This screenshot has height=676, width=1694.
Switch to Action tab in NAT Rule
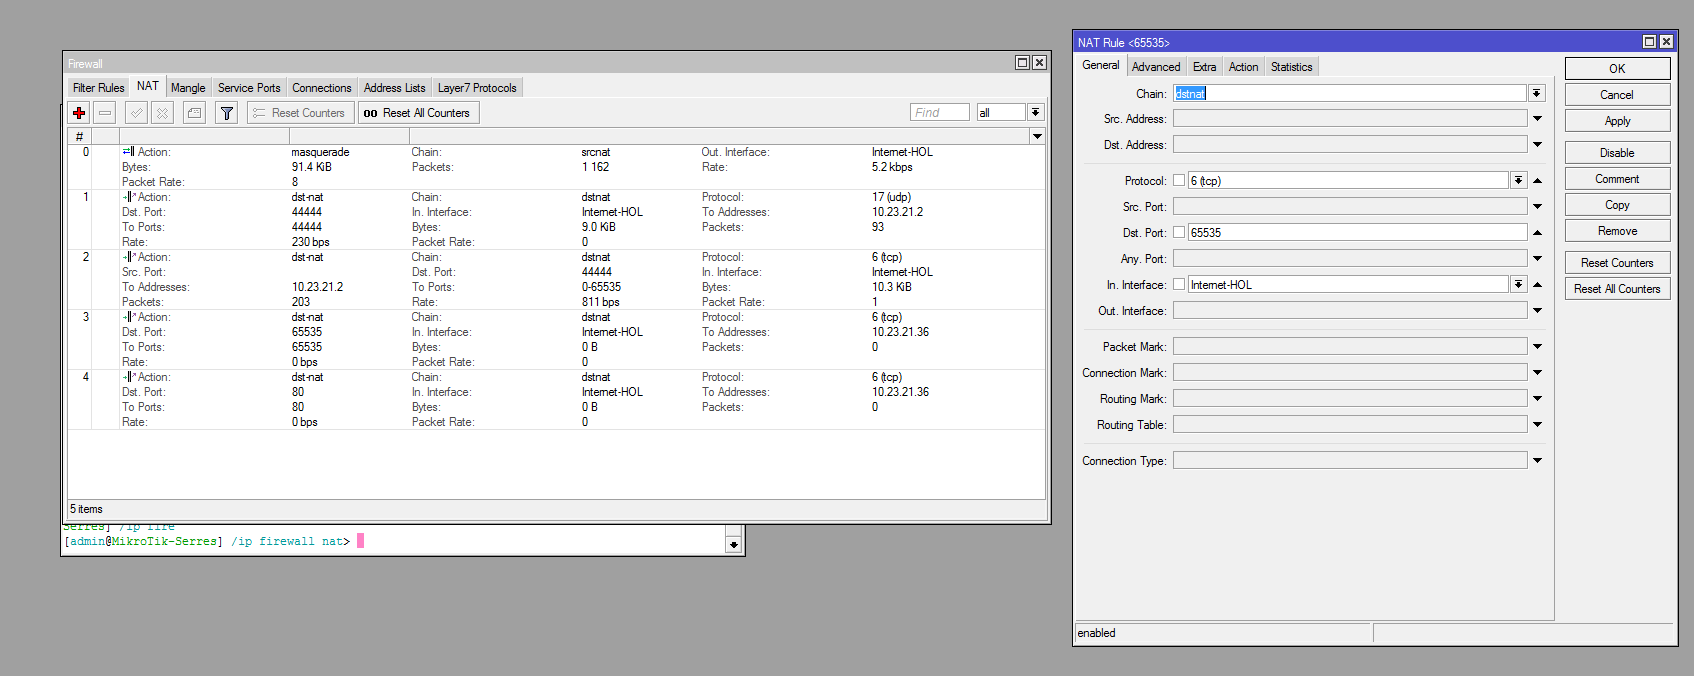[1243, 67]
